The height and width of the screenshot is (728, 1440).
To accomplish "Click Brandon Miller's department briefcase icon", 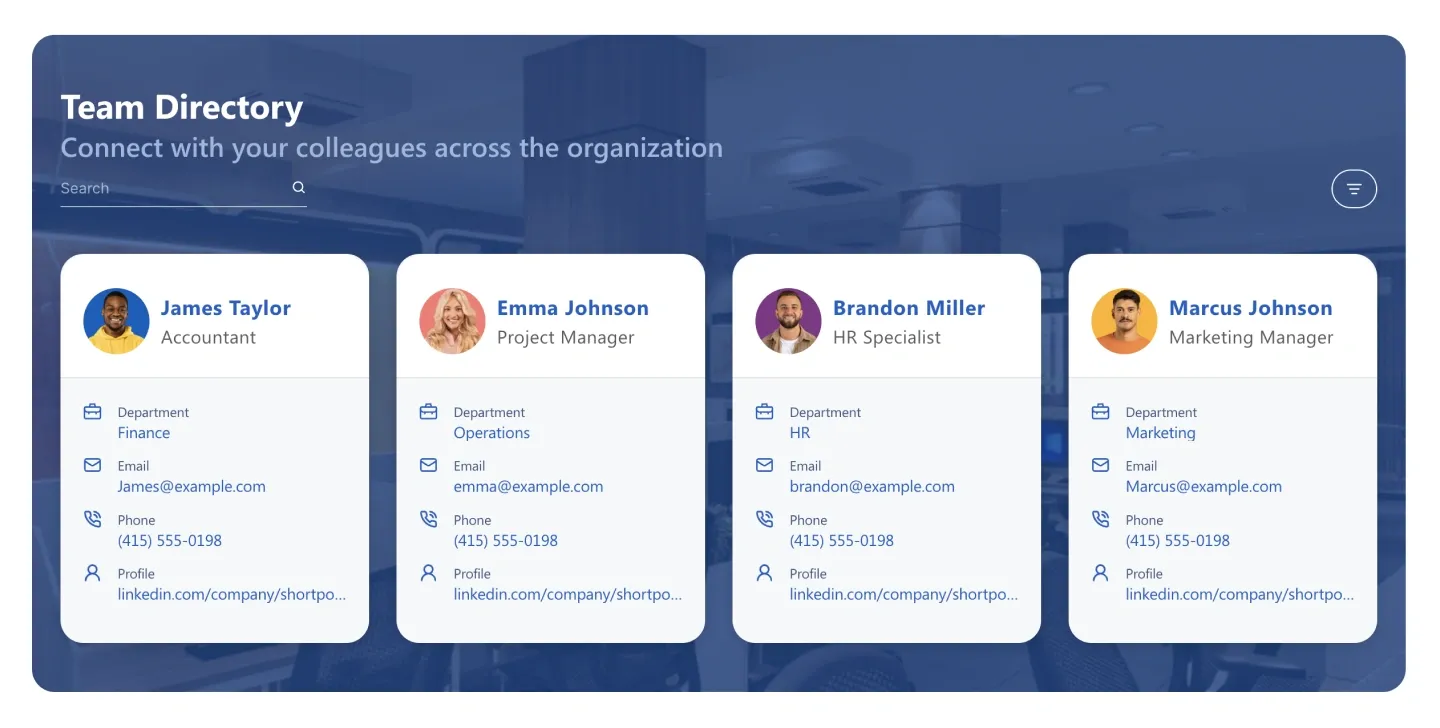I will pyautogui.click(x=765, y=411).
